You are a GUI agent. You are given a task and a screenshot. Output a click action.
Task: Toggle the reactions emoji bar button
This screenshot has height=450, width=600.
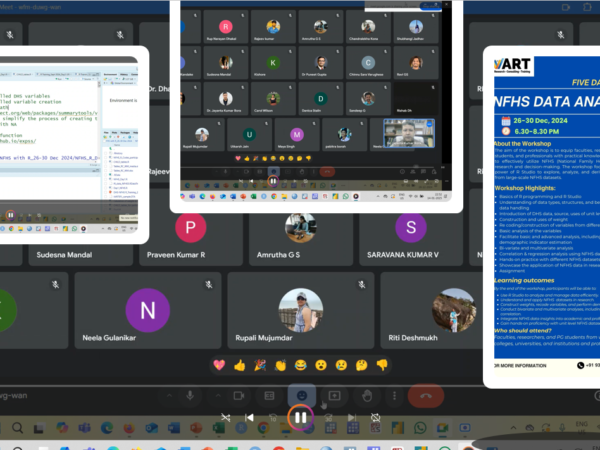point(302,396)
